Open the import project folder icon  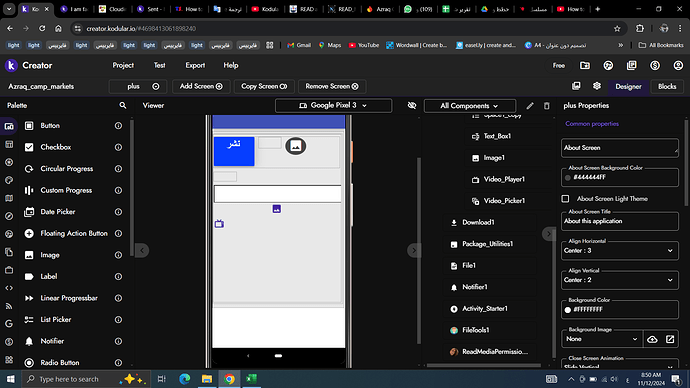(x=585, y=66)
